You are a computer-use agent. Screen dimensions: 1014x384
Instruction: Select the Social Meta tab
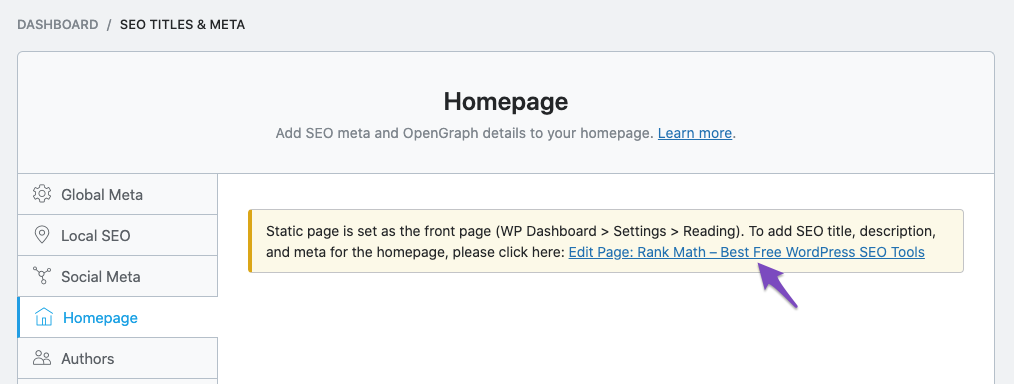(118, 276)
